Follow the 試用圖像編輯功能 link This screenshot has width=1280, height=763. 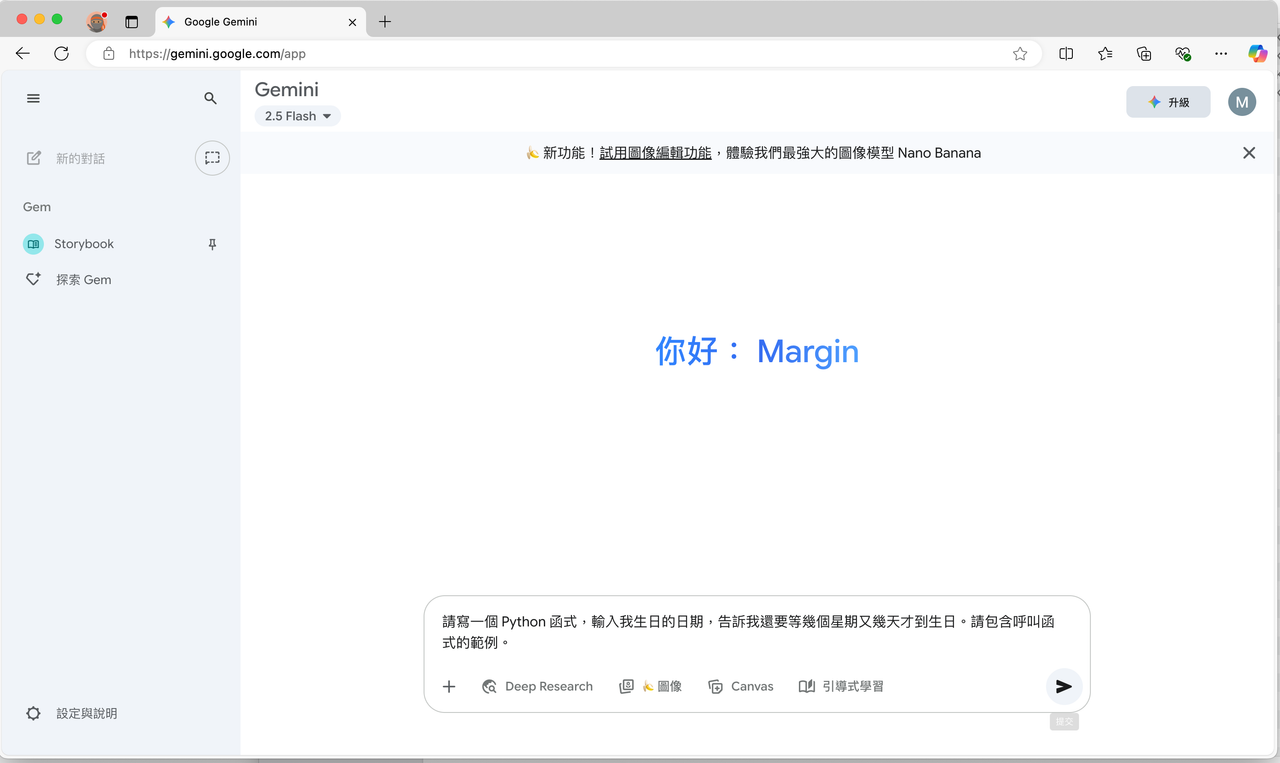[x=655, y=153]
